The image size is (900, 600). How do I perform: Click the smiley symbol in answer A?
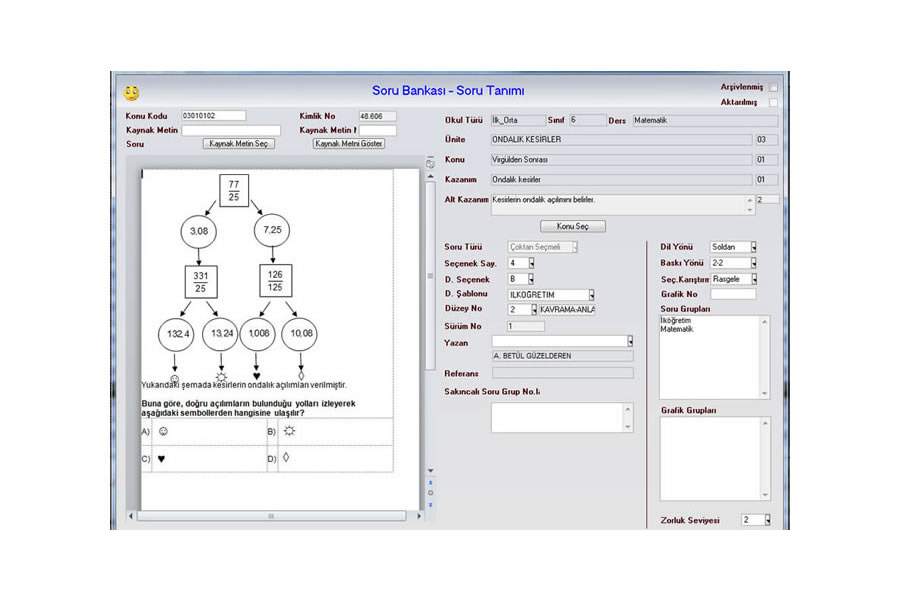(163, 431)
